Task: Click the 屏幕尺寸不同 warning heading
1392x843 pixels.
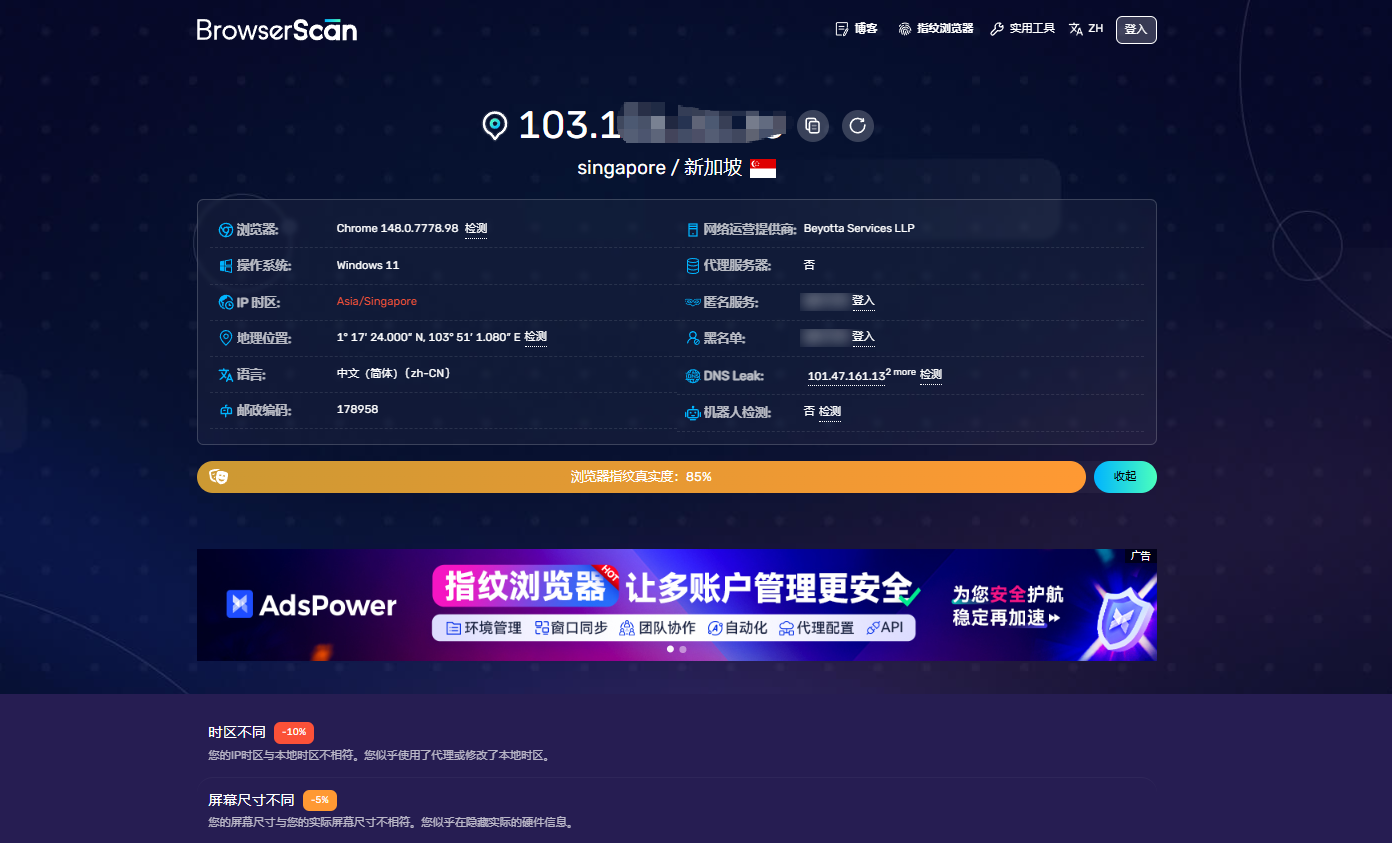Action: 251,800
